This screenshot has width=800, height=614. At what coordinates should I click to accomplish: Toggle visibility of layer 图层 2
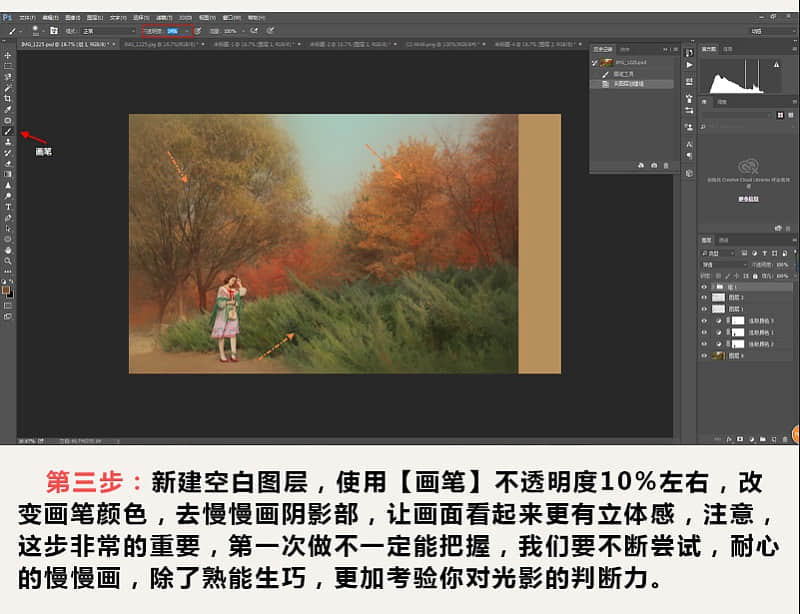[x=704, y=297]
